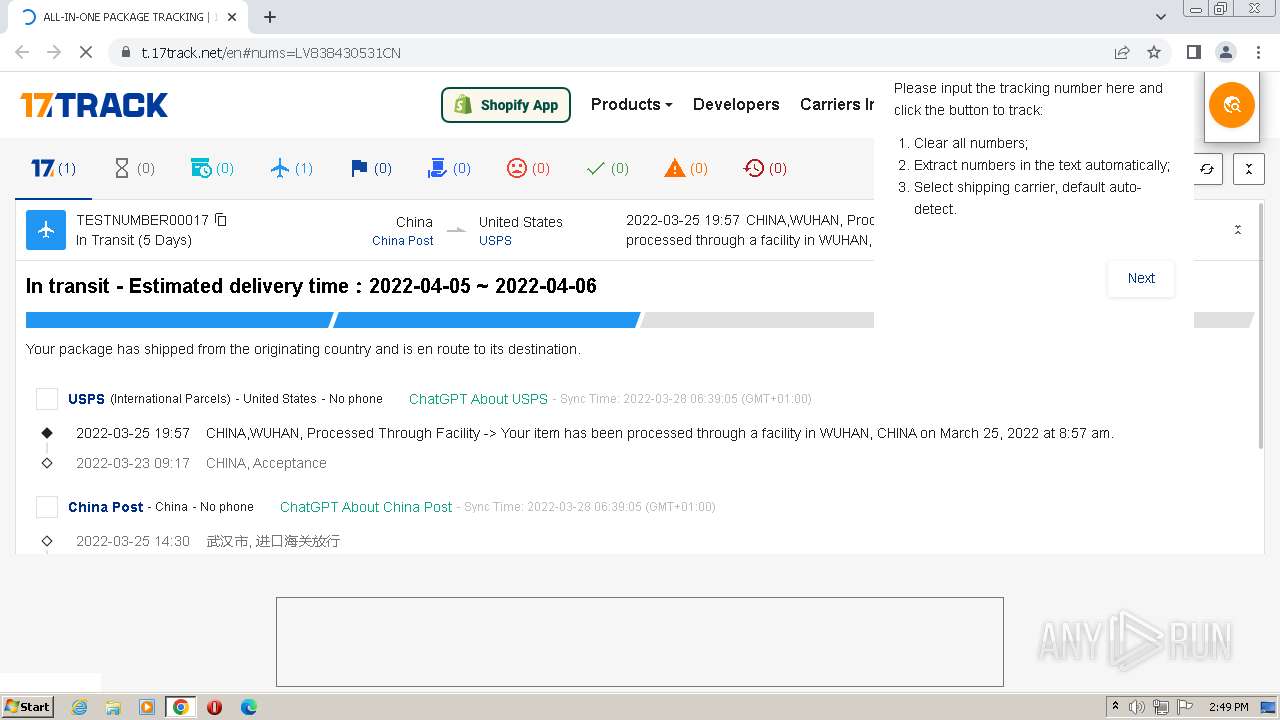The image size is (1280, 720).
Task: Open the China Post carrier link
Action: [403, 240]
